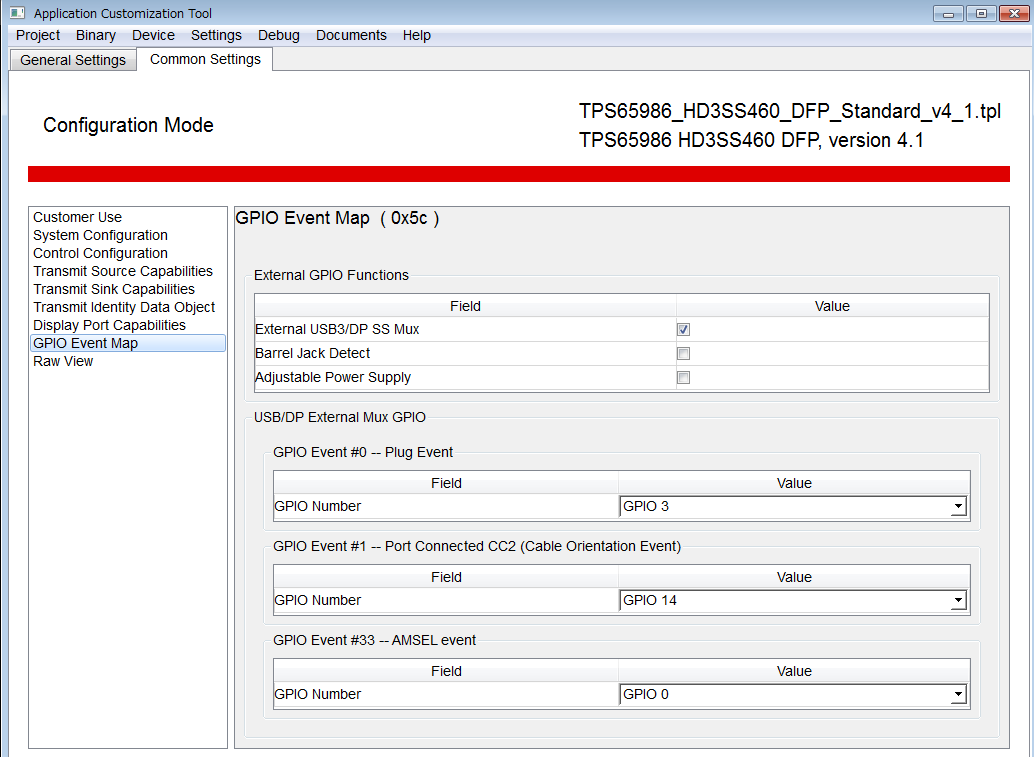This screenshot has width=1034, height=757.
Task: Open the Documents menu
Action: point(351,36)
